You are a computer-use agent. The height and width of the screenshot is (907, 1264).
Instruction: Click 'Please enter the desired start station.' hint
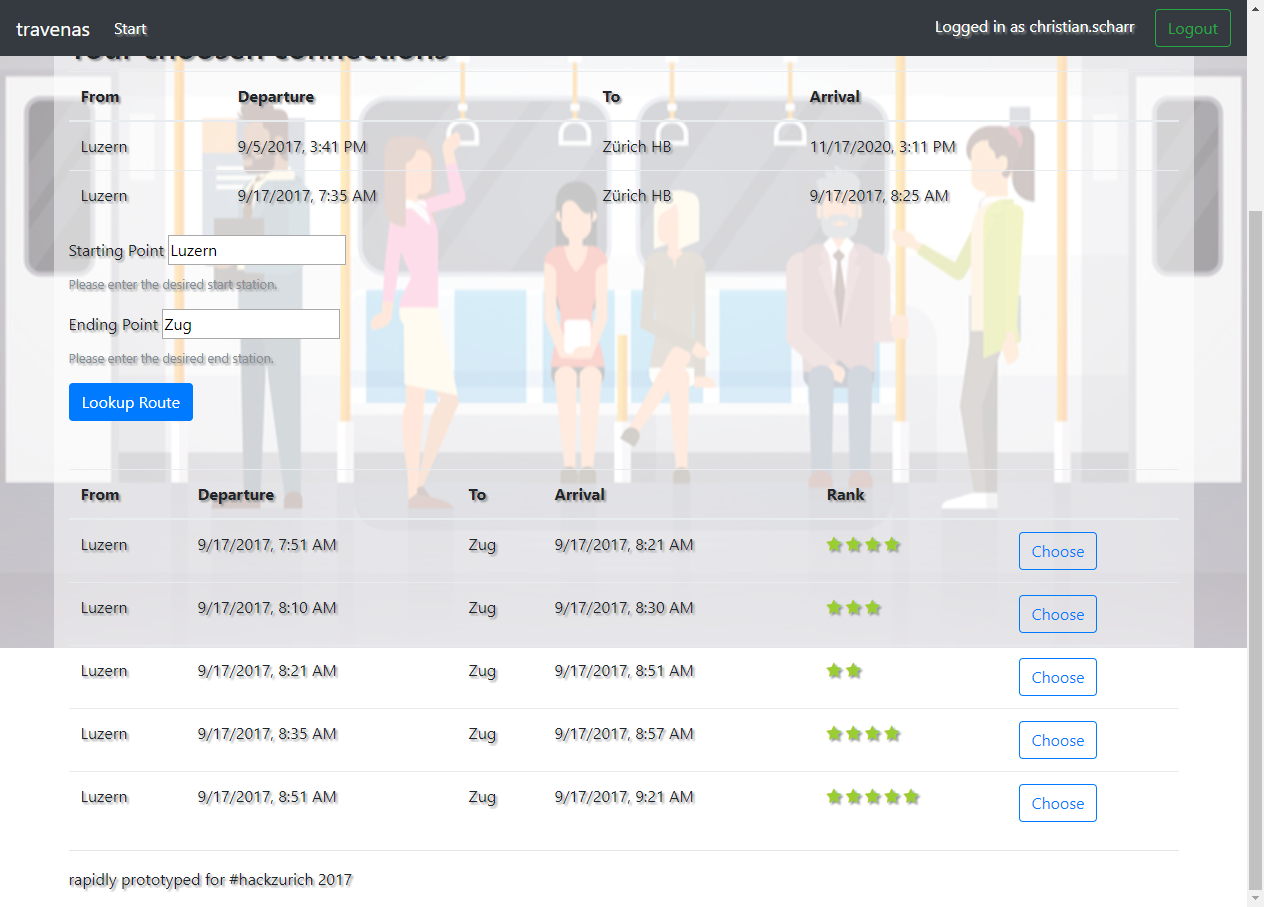pyautogui.click(x=173, y=285)
